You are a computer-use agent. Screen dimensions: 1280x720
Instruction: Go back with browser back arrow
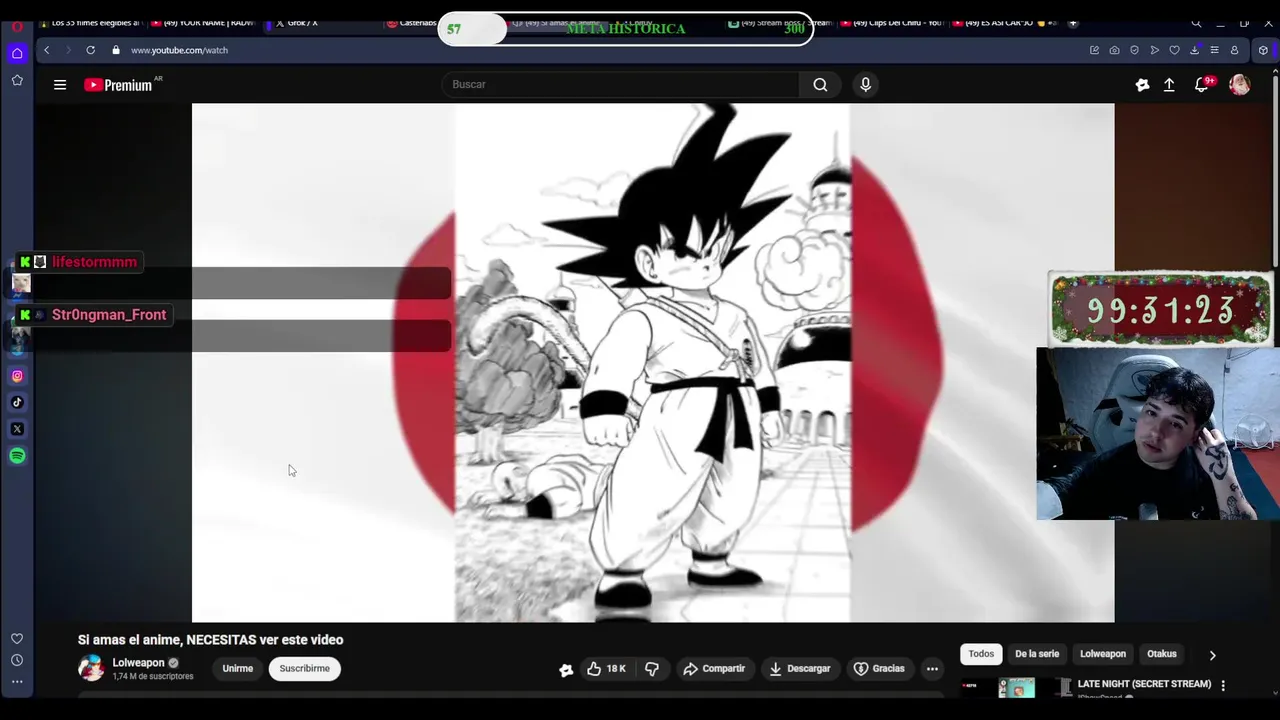[46, 50]
